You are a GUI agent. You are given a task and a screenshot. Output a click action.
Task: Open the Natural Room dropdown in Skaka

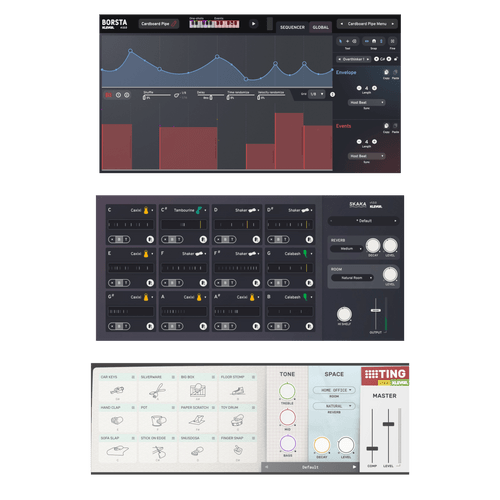click(x=352, y=278)
